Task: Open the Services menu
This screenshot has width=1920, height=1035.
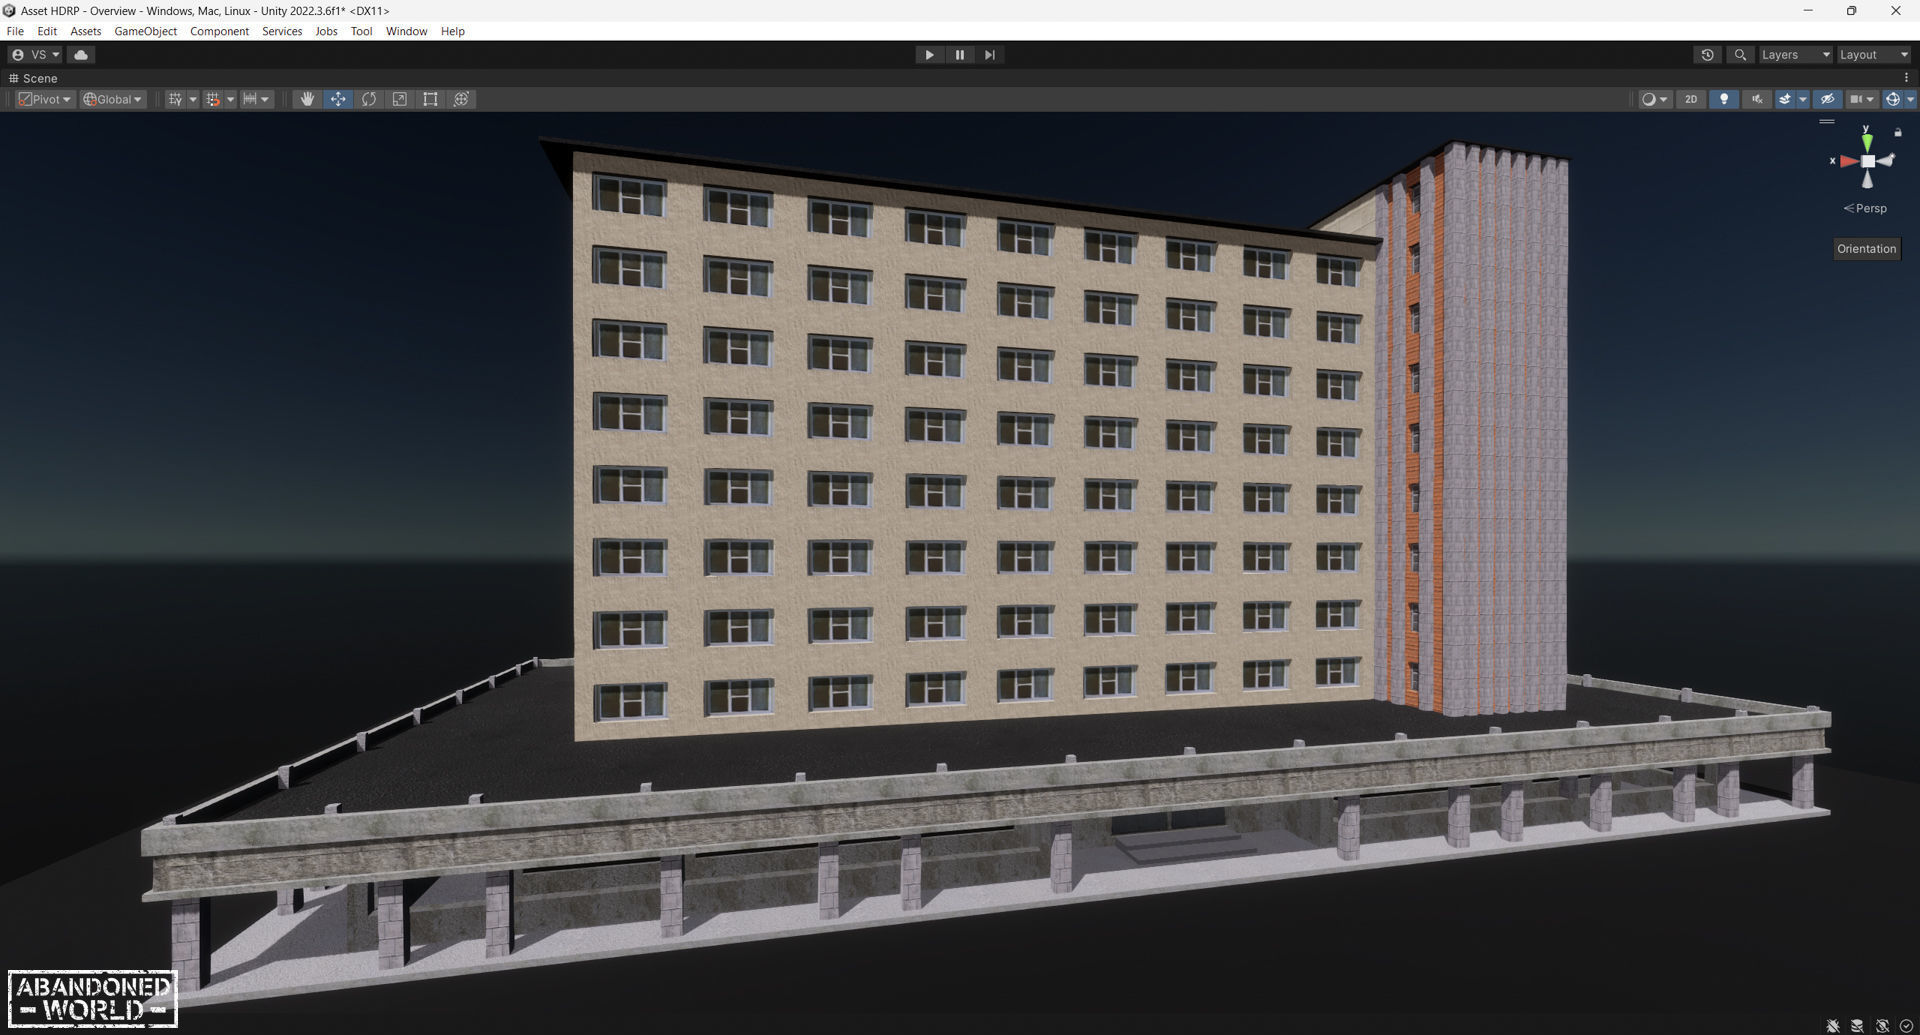Action: click(282, 31)
